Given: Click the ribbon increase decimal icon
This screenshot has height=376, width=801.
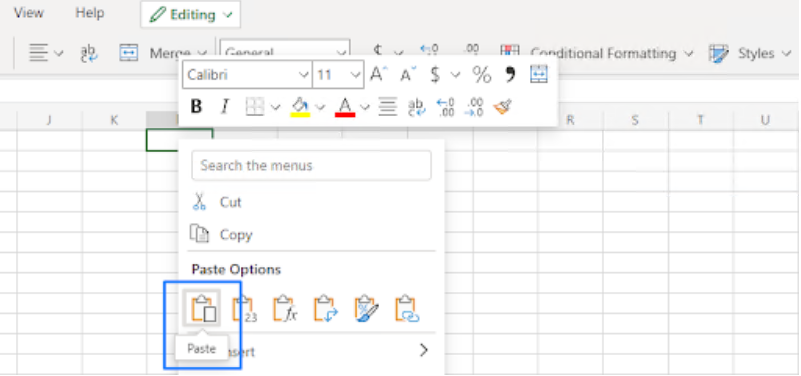Looking at the screenshot, I should point(429,50).
